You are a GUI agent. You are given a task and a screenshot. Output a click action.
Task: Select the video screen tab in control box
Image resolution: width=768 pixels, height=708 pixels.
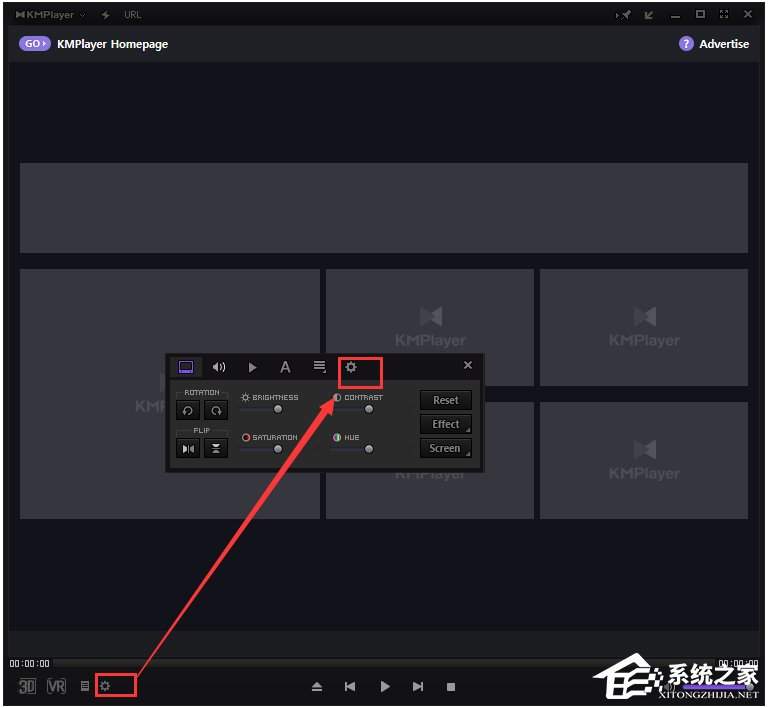point(186,367)
